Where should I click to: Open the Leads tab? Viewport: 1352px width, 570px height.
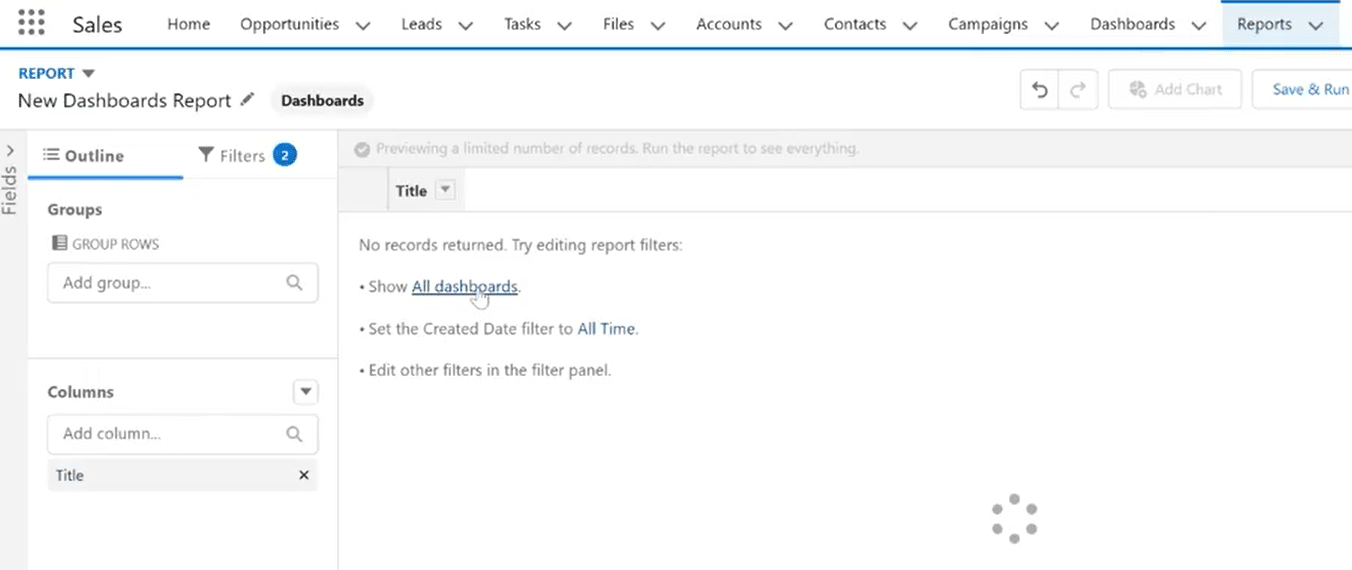[x=421, y=24]
